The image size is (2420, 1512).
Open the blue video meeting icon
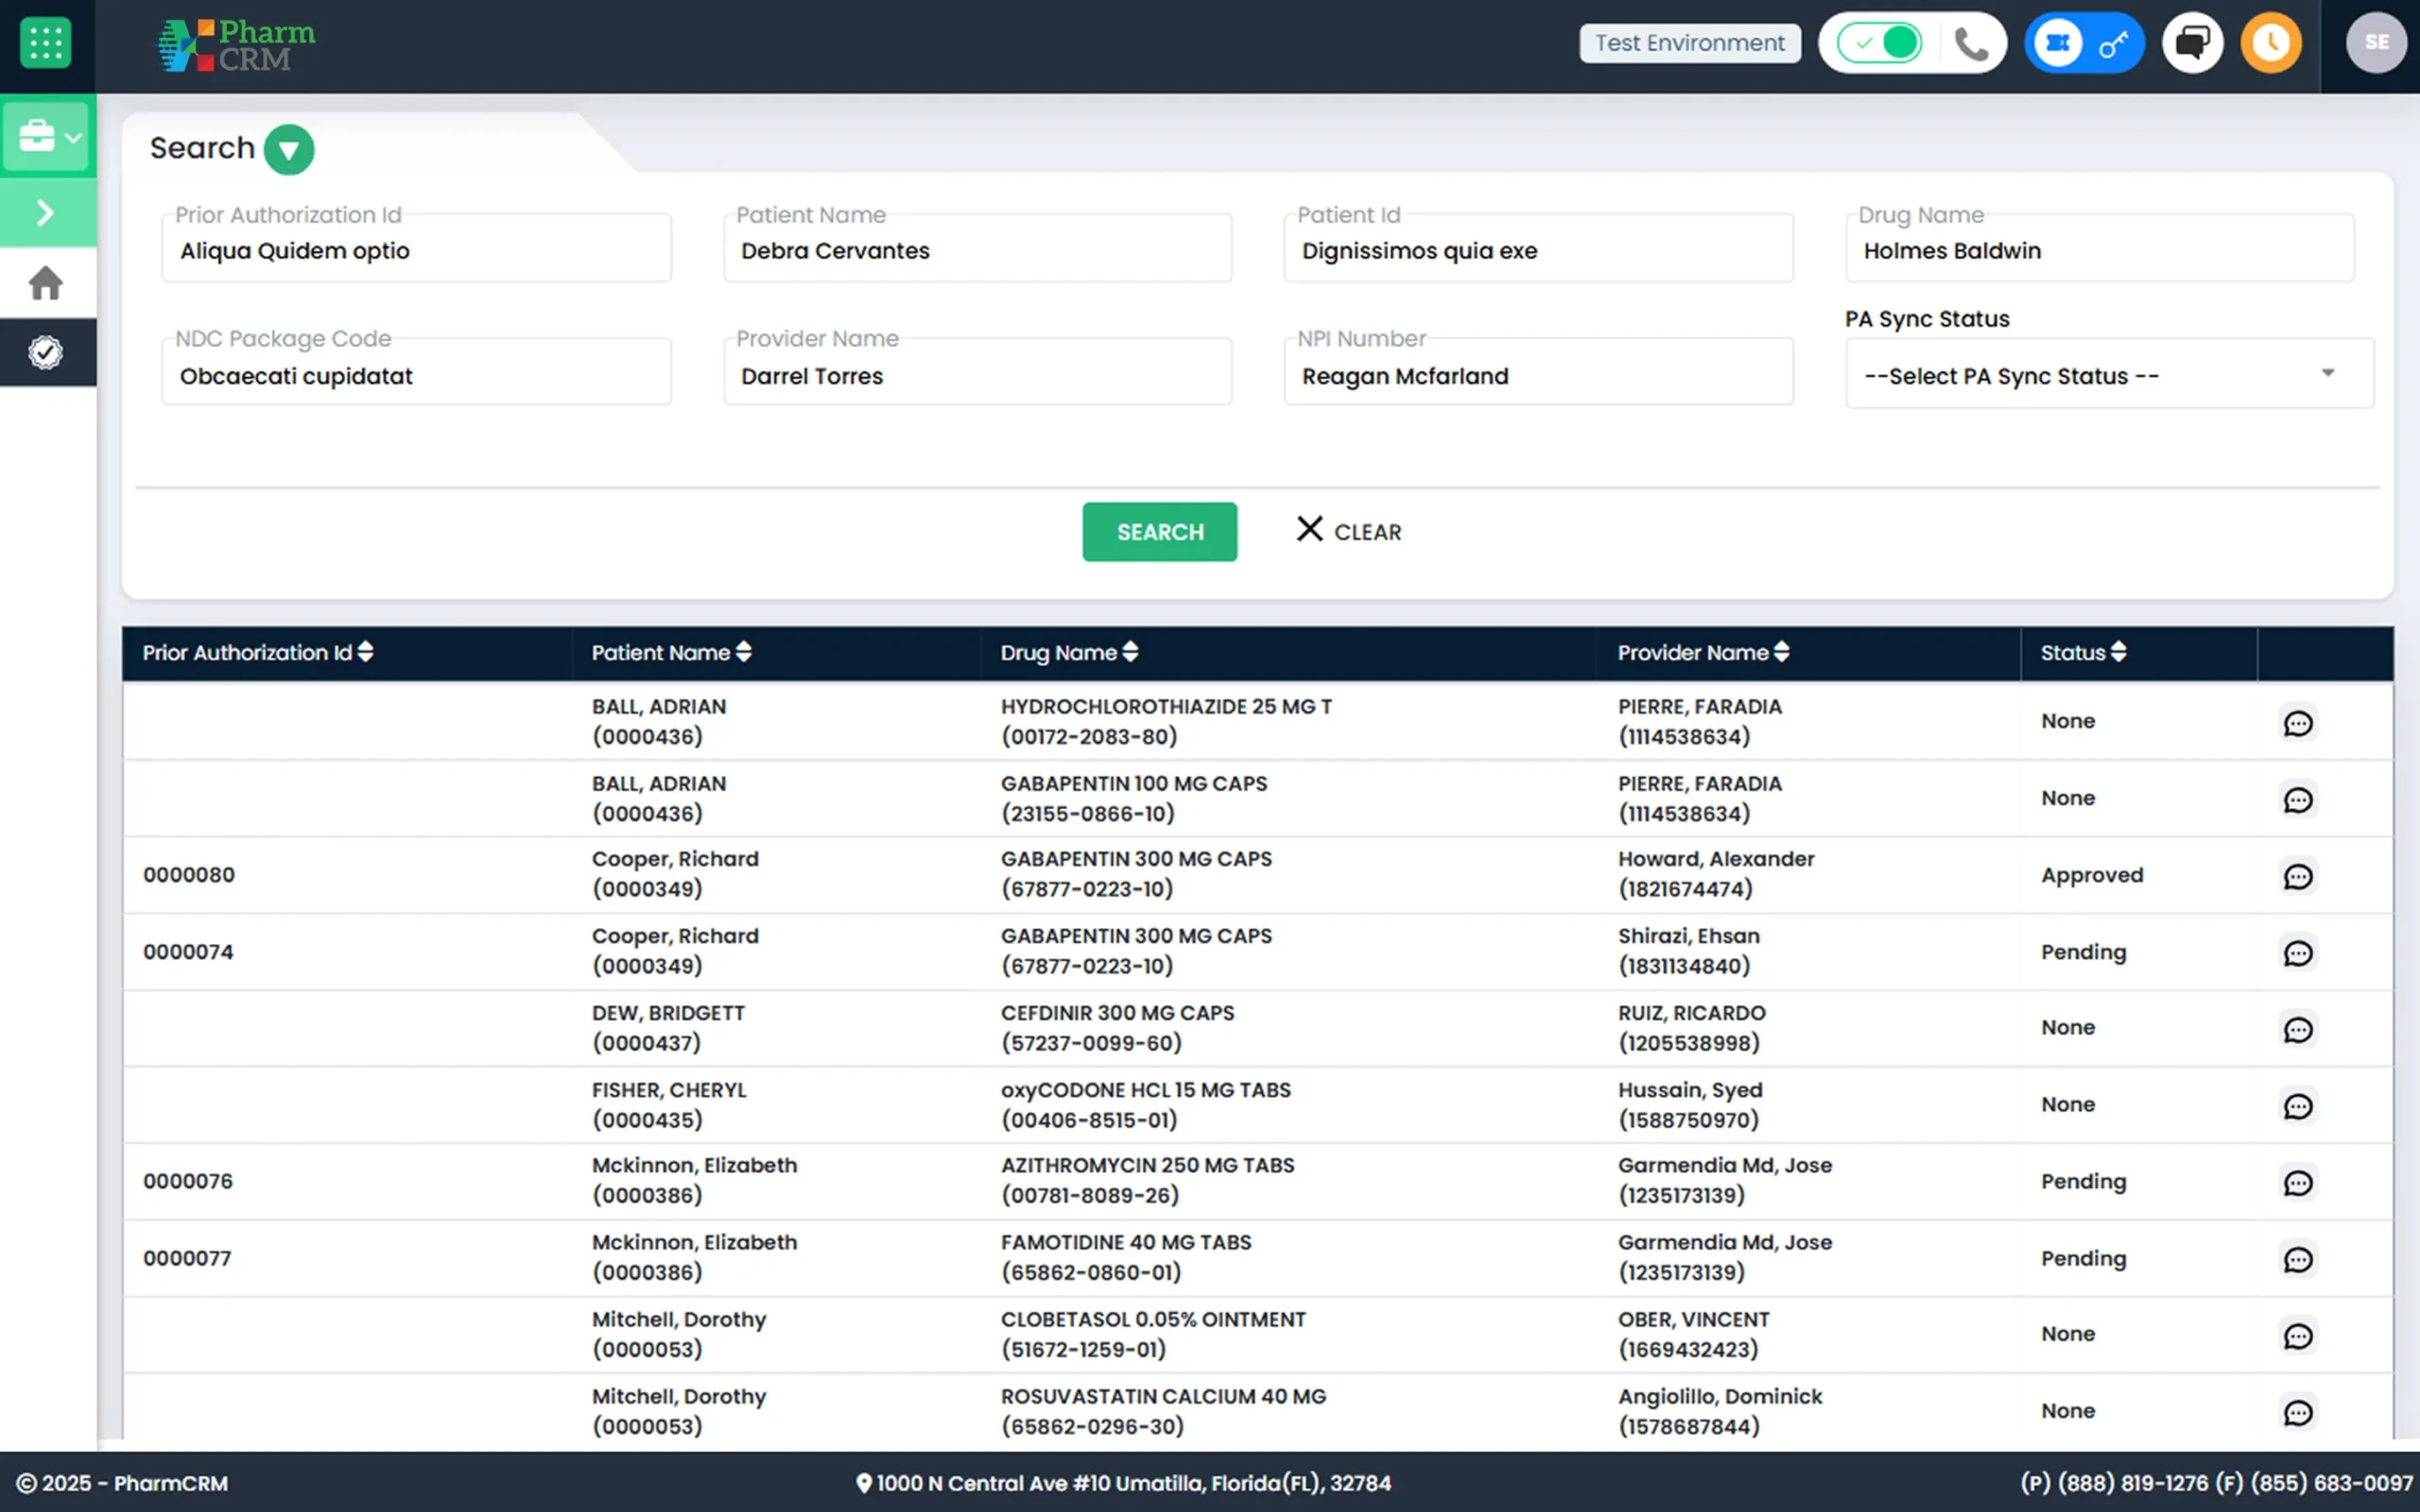[x=2057, y=43]
